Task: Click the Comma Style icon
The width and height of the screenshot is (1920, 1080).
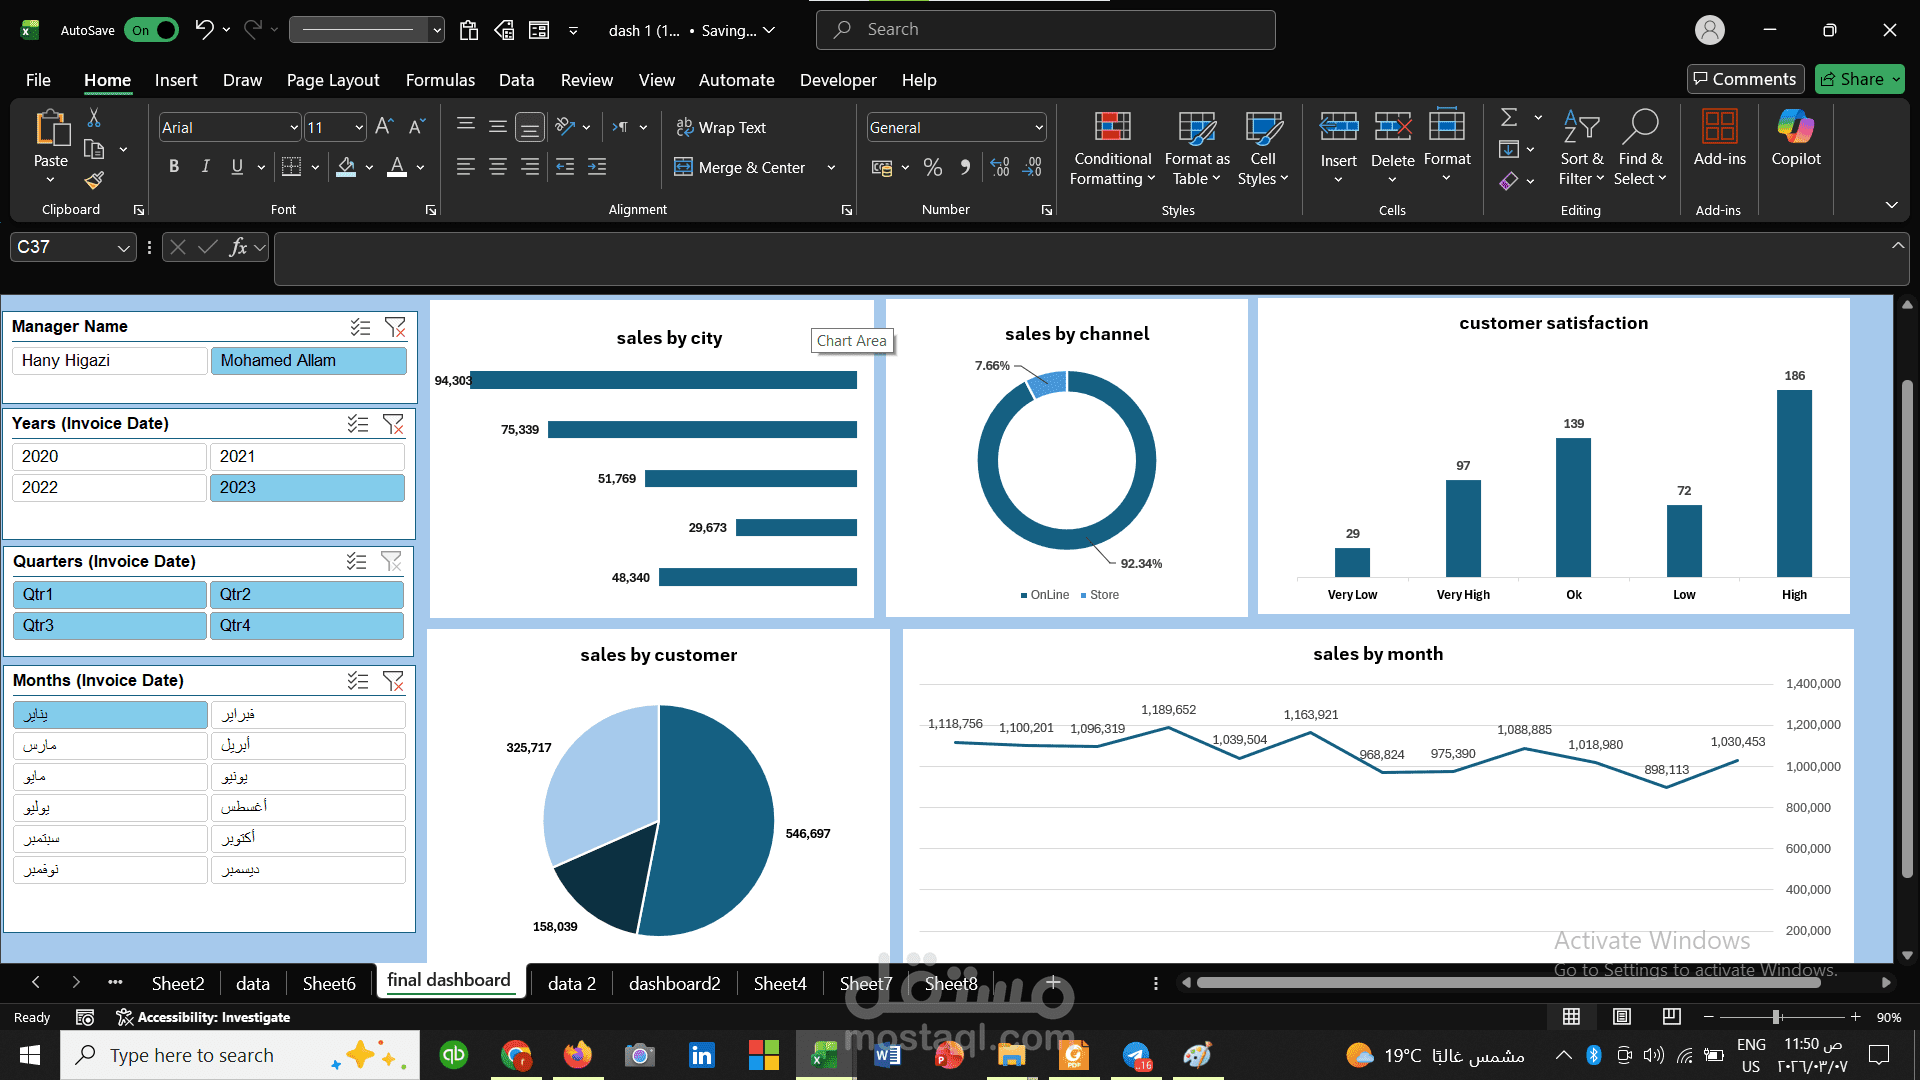Action: [965, 167]
